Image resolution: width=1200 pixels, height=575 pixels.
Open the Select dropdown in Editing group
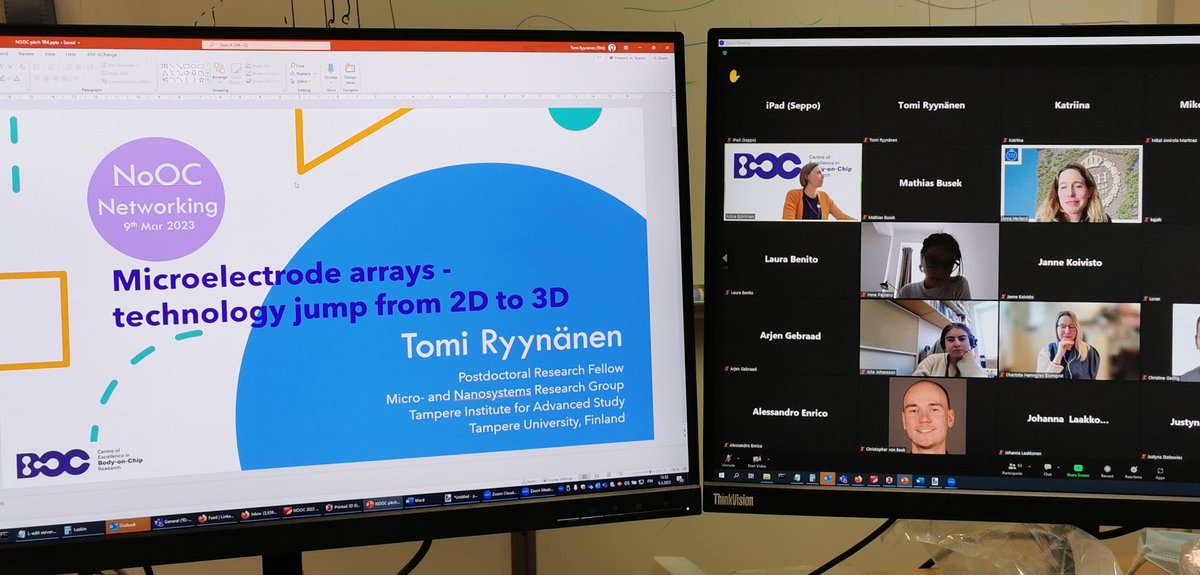(299, 79)
